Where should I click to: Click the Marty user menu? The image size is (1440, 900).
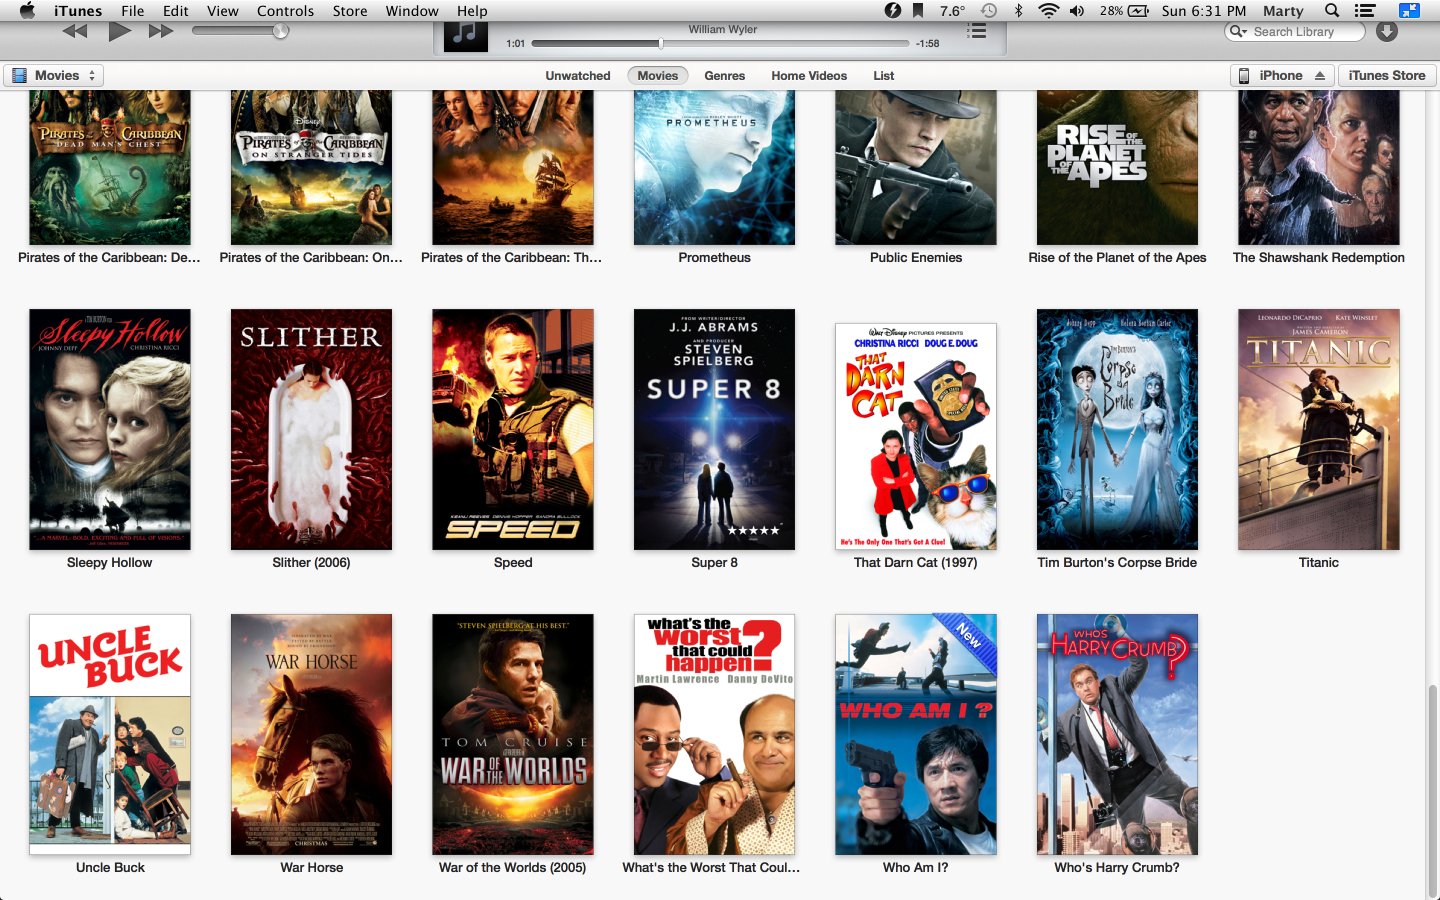(1283, 11)
